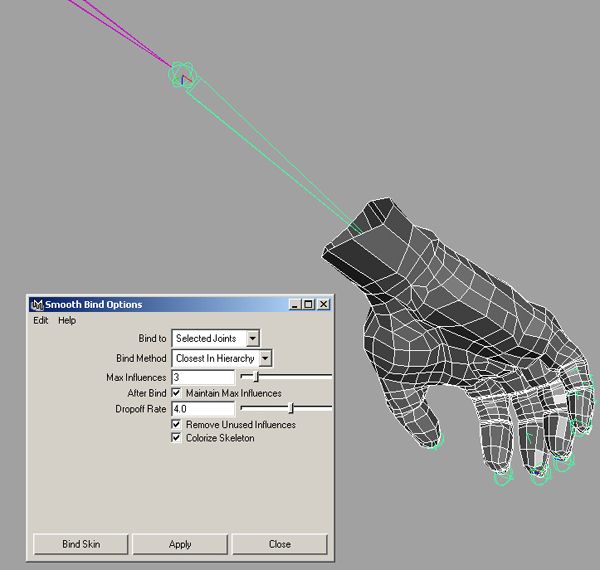Click the Apply button
The height and width of the screenshot is (570, 600).
tap(180, 544)
